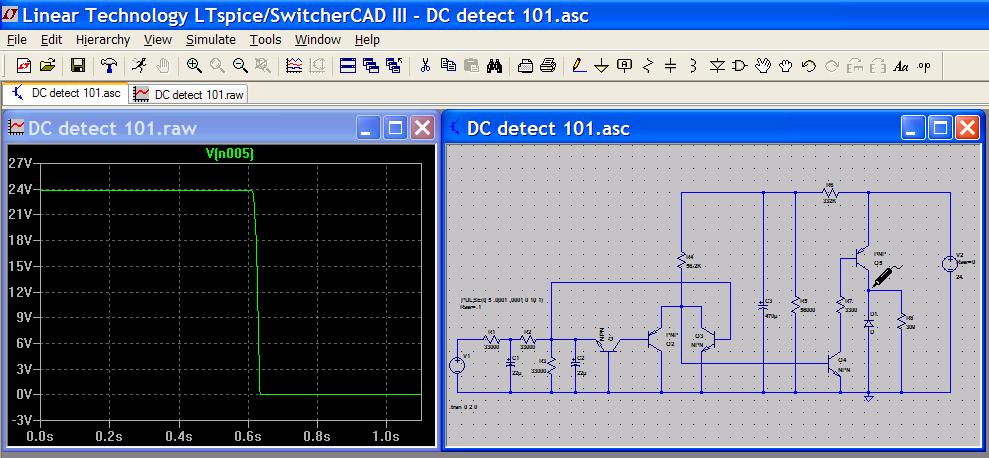The width and height of the screenshot is (989, 458).
Task: Maximize the DC detect 101.raw plot window
Action: coord(395,129)
